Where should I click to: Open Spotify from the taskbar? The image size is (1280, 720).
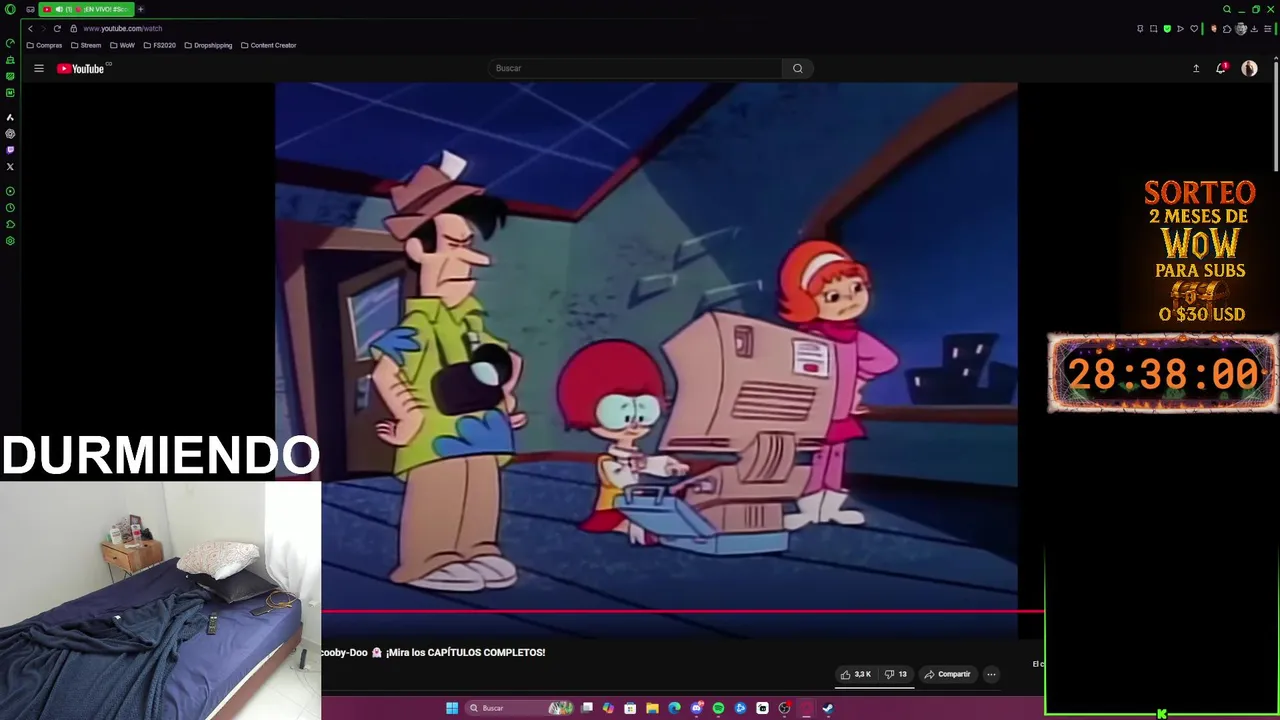pyautogui.click(x=718, y=708)
